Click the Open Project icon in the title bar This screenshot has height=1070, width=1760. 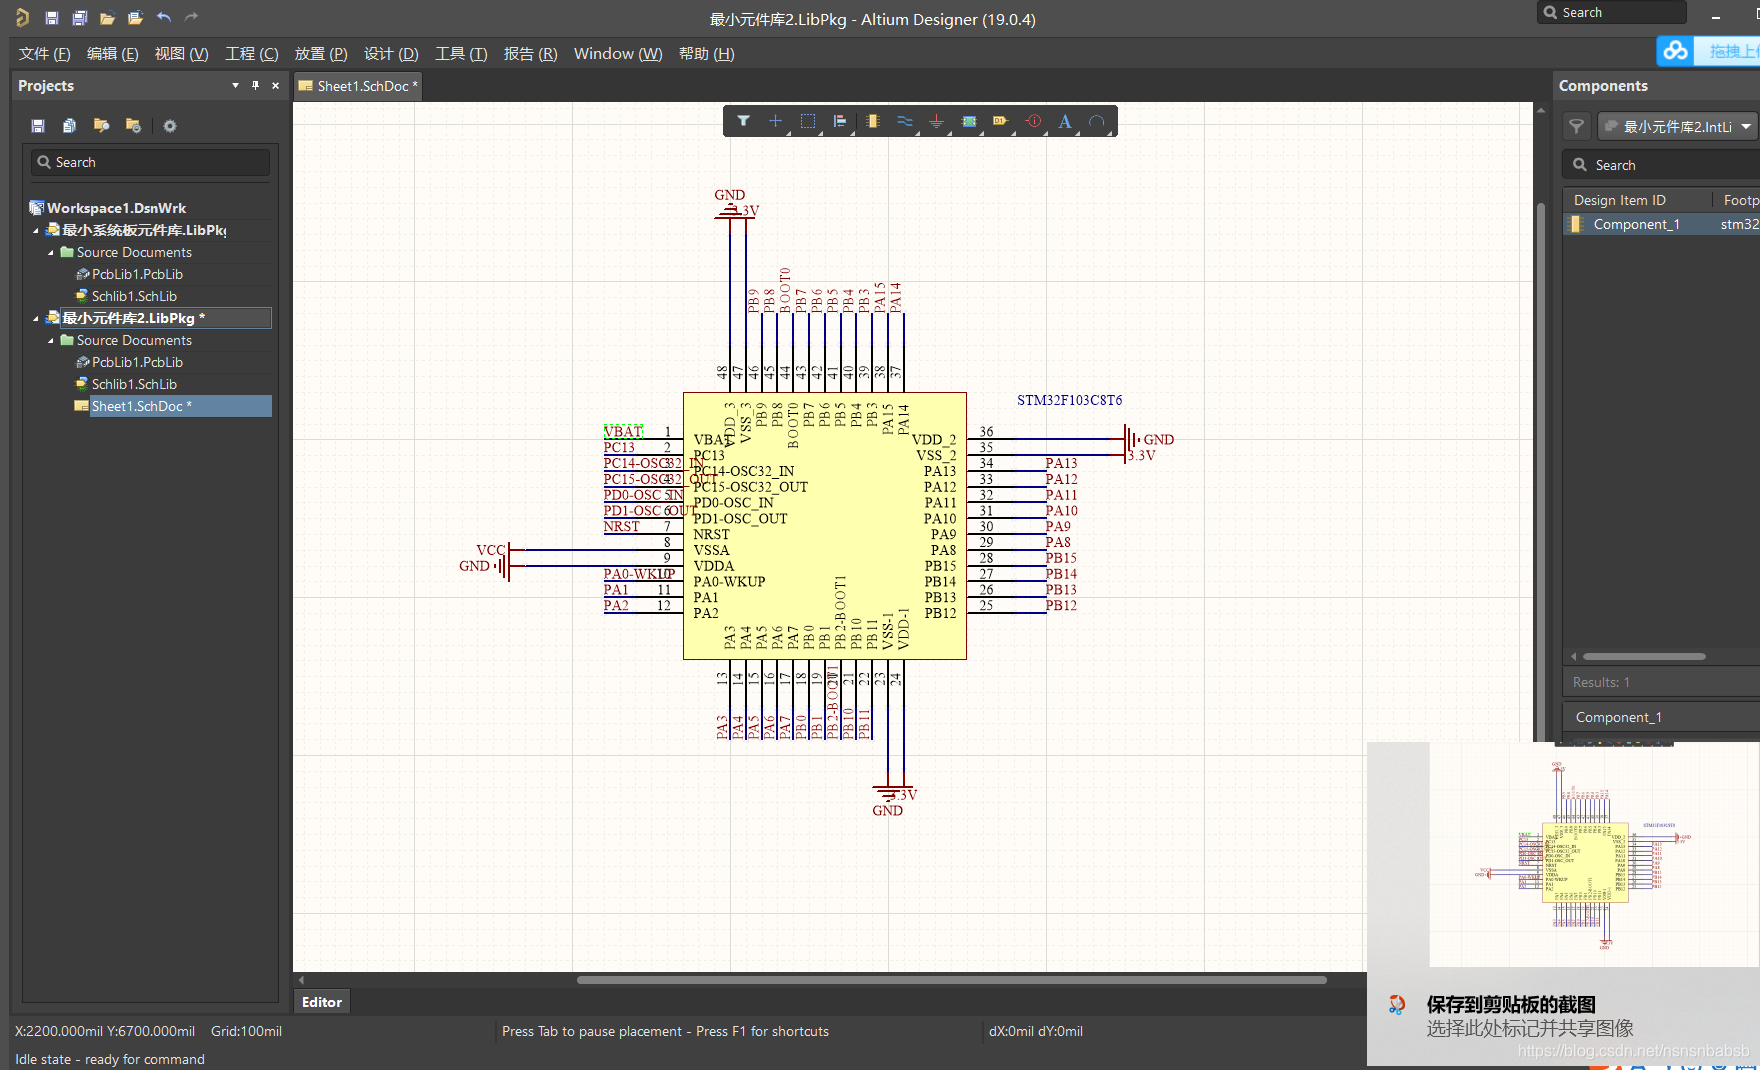tap(136, 18)
